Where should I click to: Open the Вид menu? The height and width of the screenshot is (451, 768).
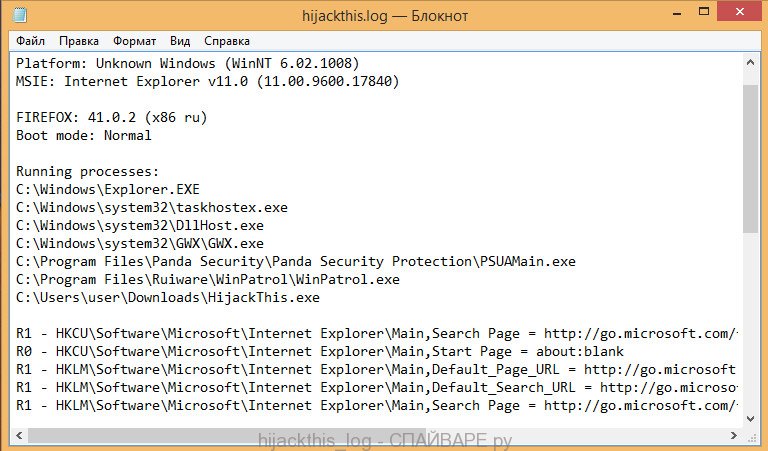point(180,41)
